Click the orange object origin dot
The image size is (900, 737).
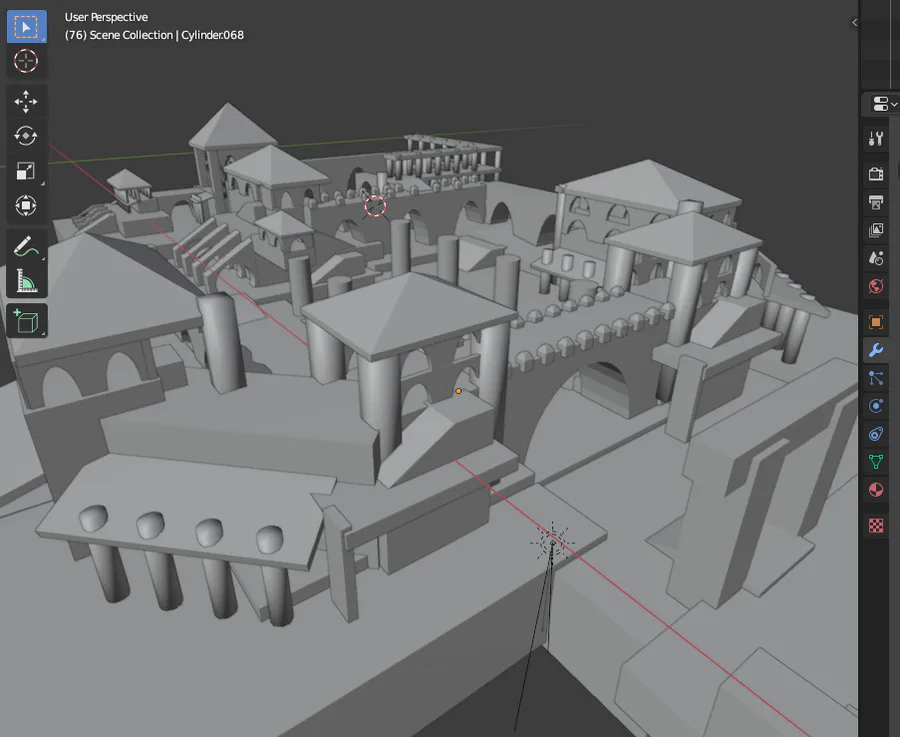(458, 391)
